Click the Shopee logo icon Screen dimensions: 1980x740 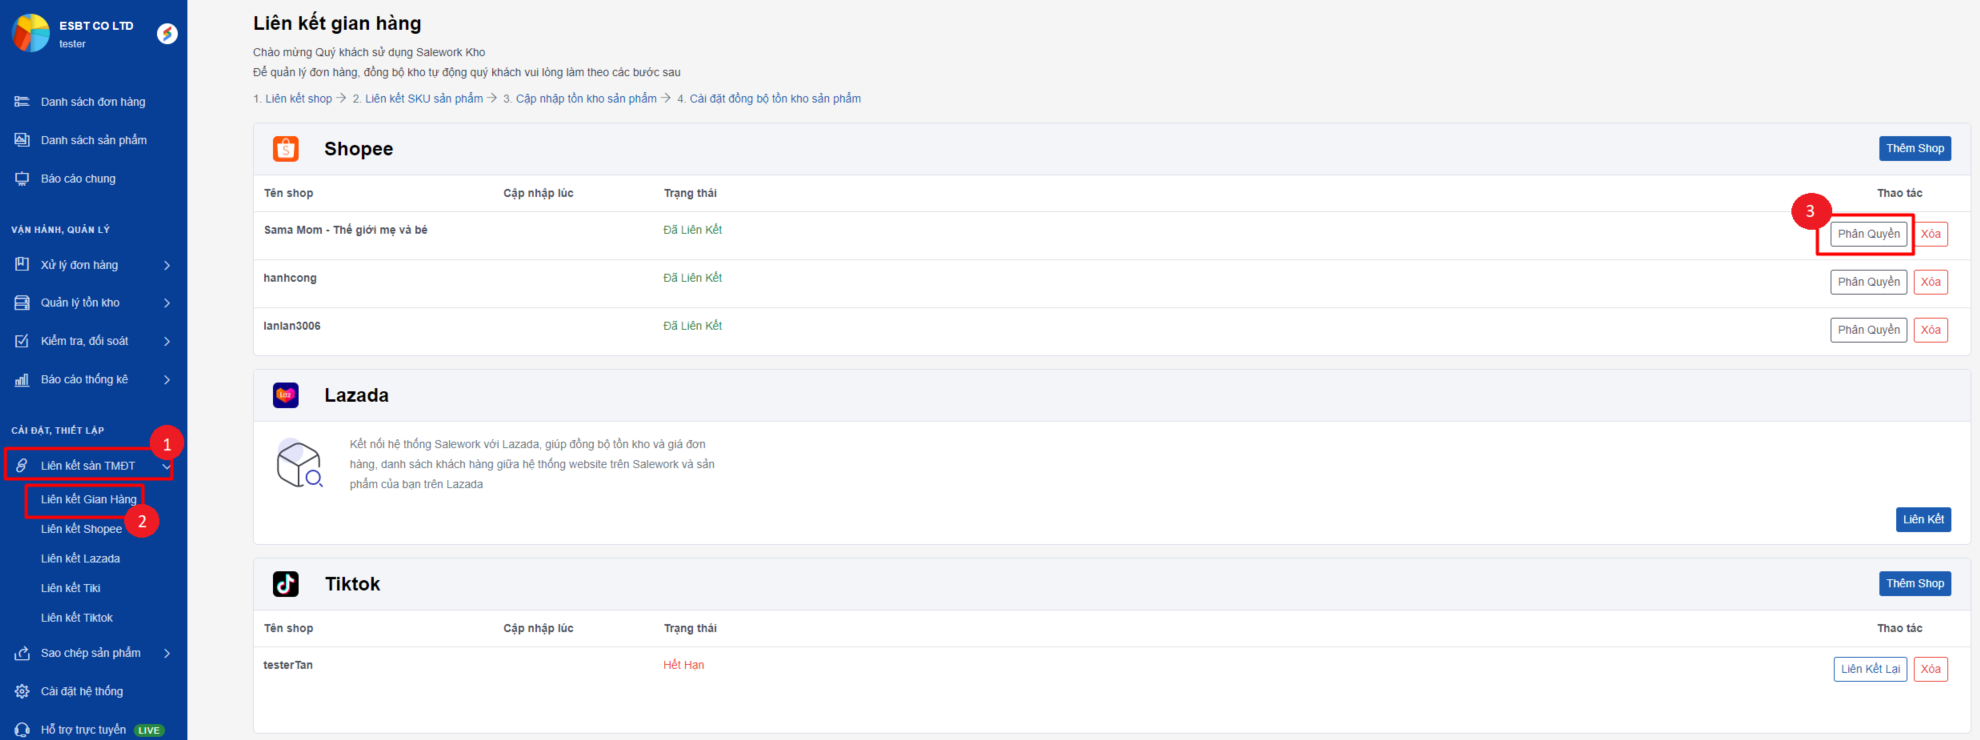[x=286, y=149]
